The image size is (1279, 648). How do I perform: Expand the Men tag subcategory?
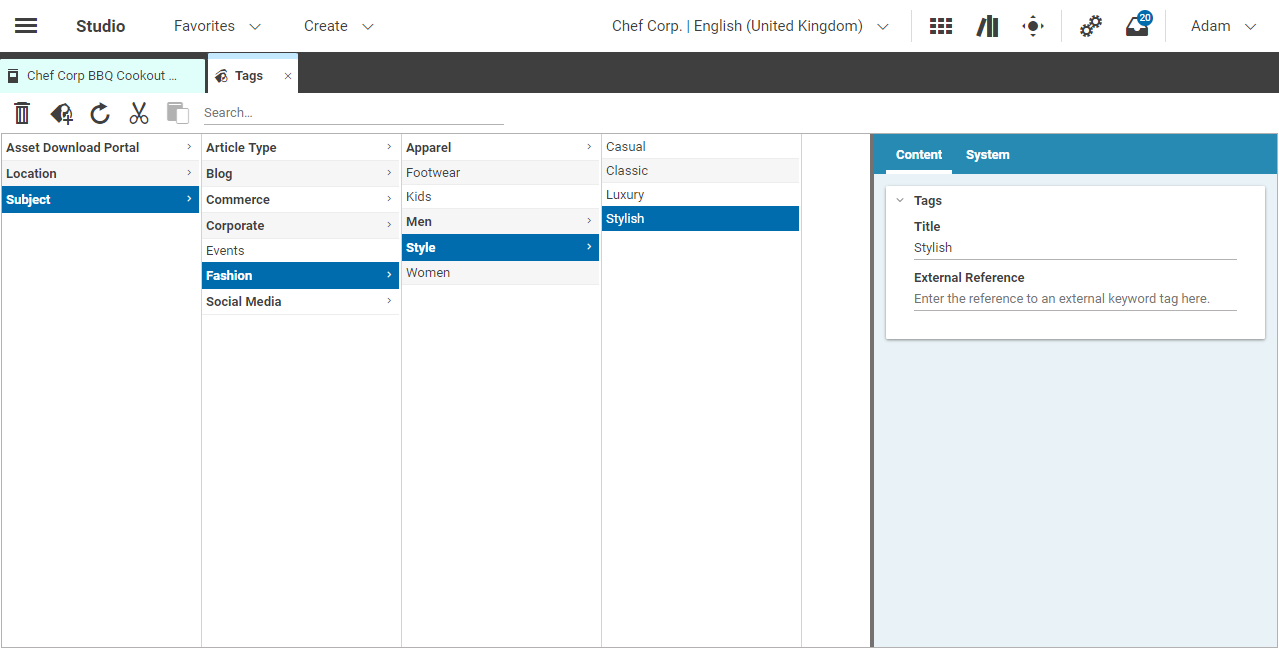(x=589, y=221)
